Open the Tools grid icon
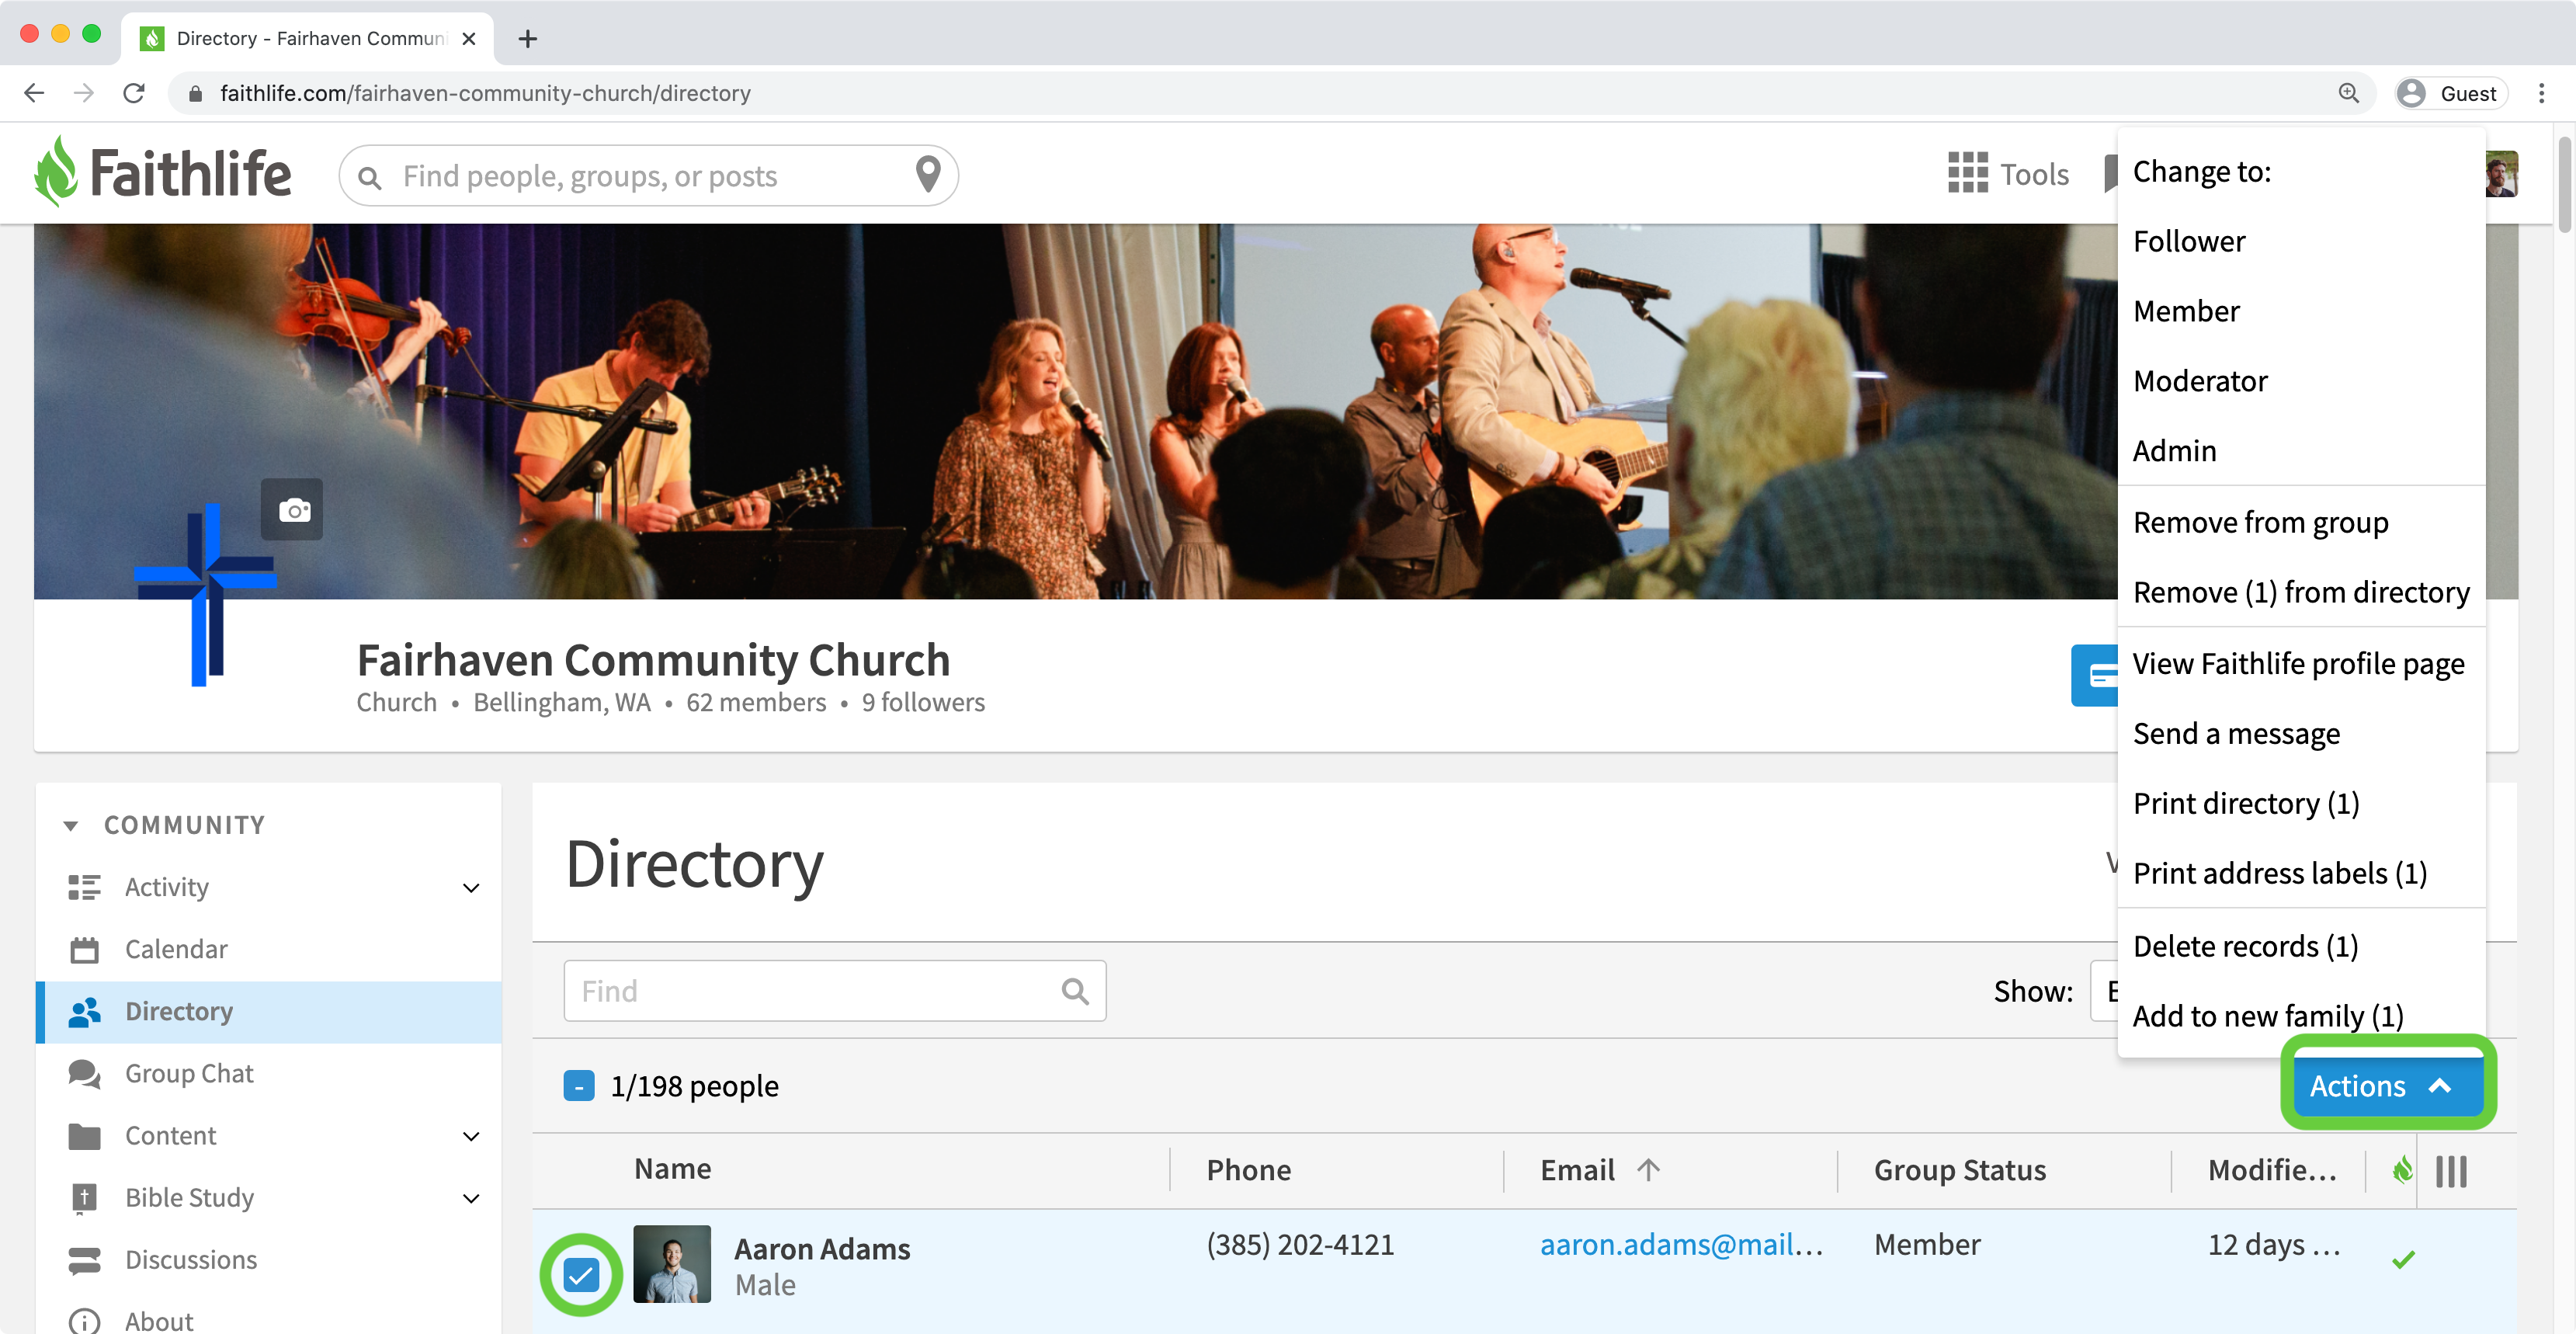 tap(1967, 173)
